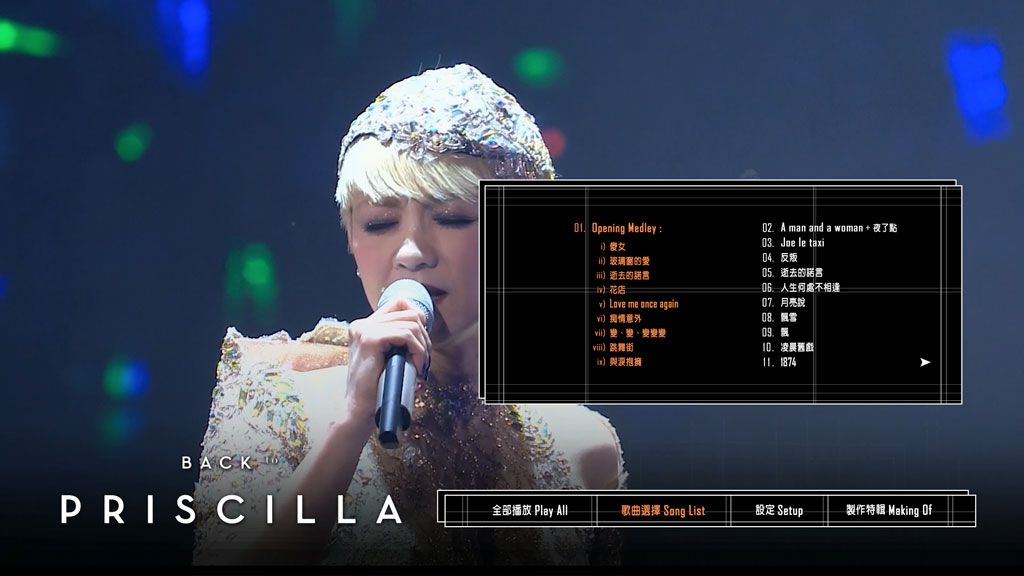Play track 05 逝去的諾言
Image resolution: width=1024 pixels, height=576 pixels.
tap(792, 273)
